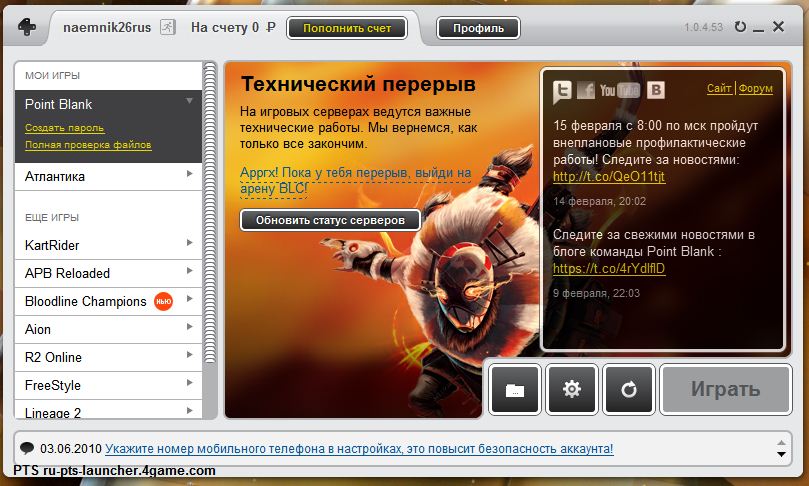Click the Пополнить счет button
Viewport: 809px width, 486px height.
347,28
